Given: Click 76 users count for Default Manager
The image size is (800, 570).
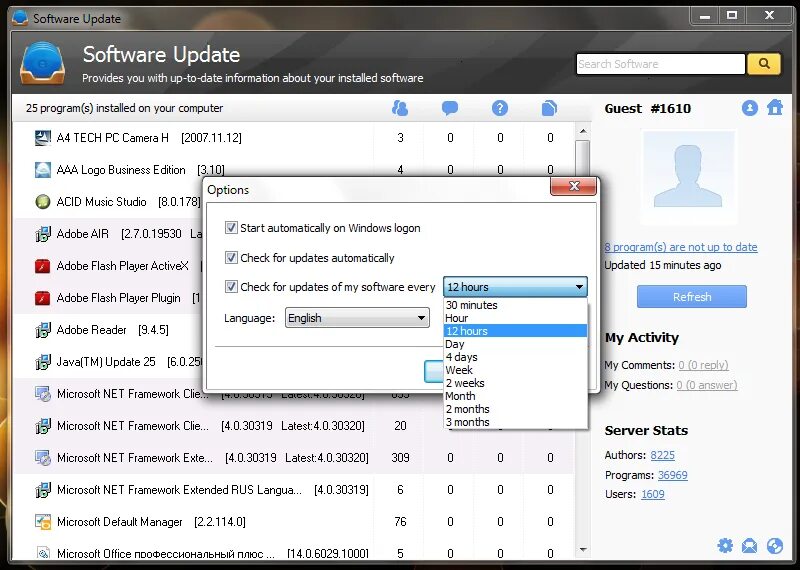Looking at the screenshot, I should [x=400, y=522].
